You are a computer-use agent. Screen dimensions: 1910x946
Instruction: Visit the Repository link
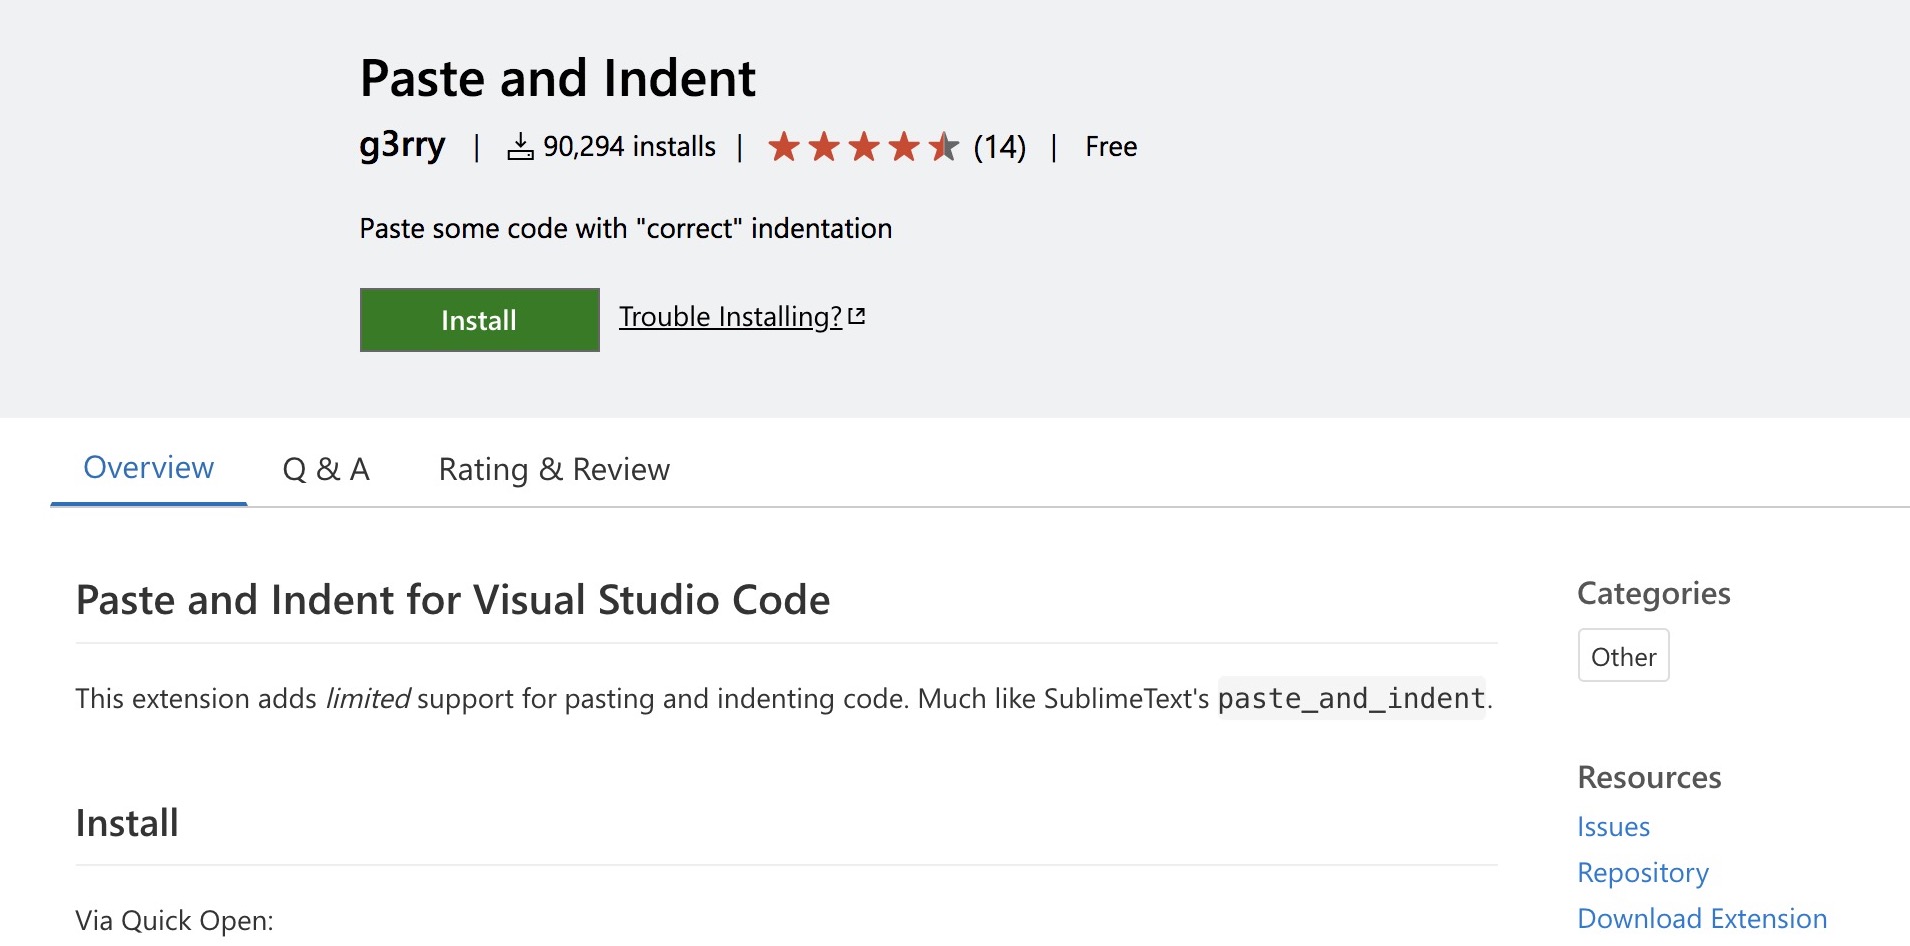(x=1643, y=873)
